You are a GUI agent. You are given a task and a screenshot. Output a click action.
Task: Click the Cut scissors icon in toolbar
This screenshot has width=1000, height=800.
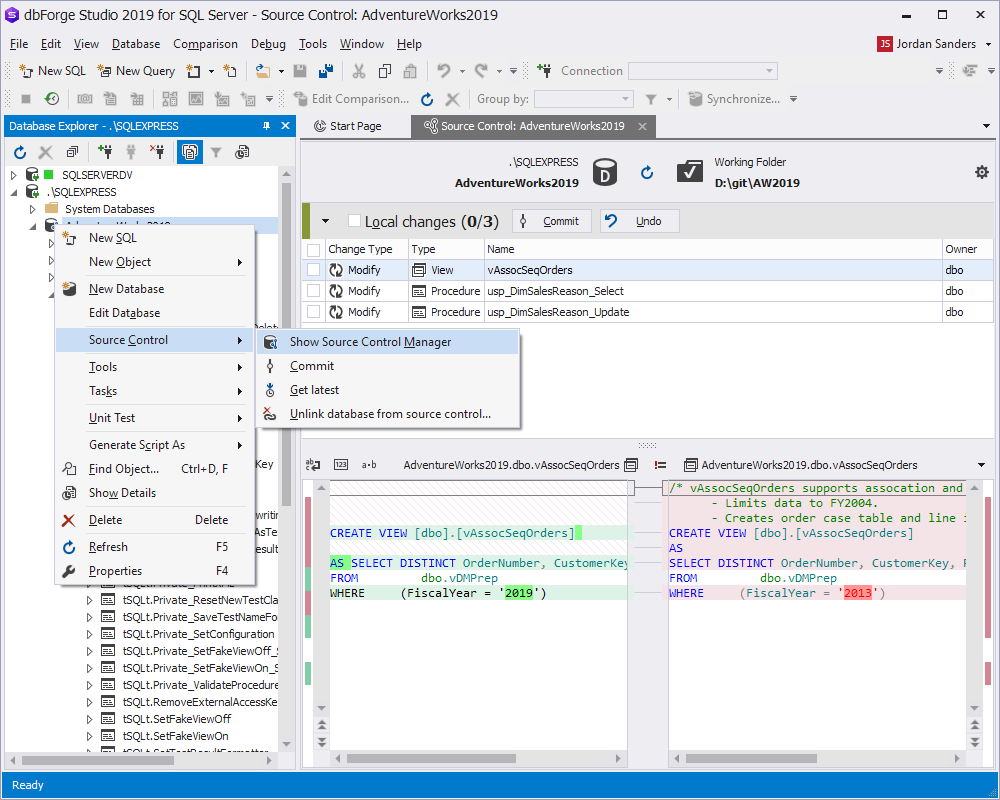click(359, 71)
